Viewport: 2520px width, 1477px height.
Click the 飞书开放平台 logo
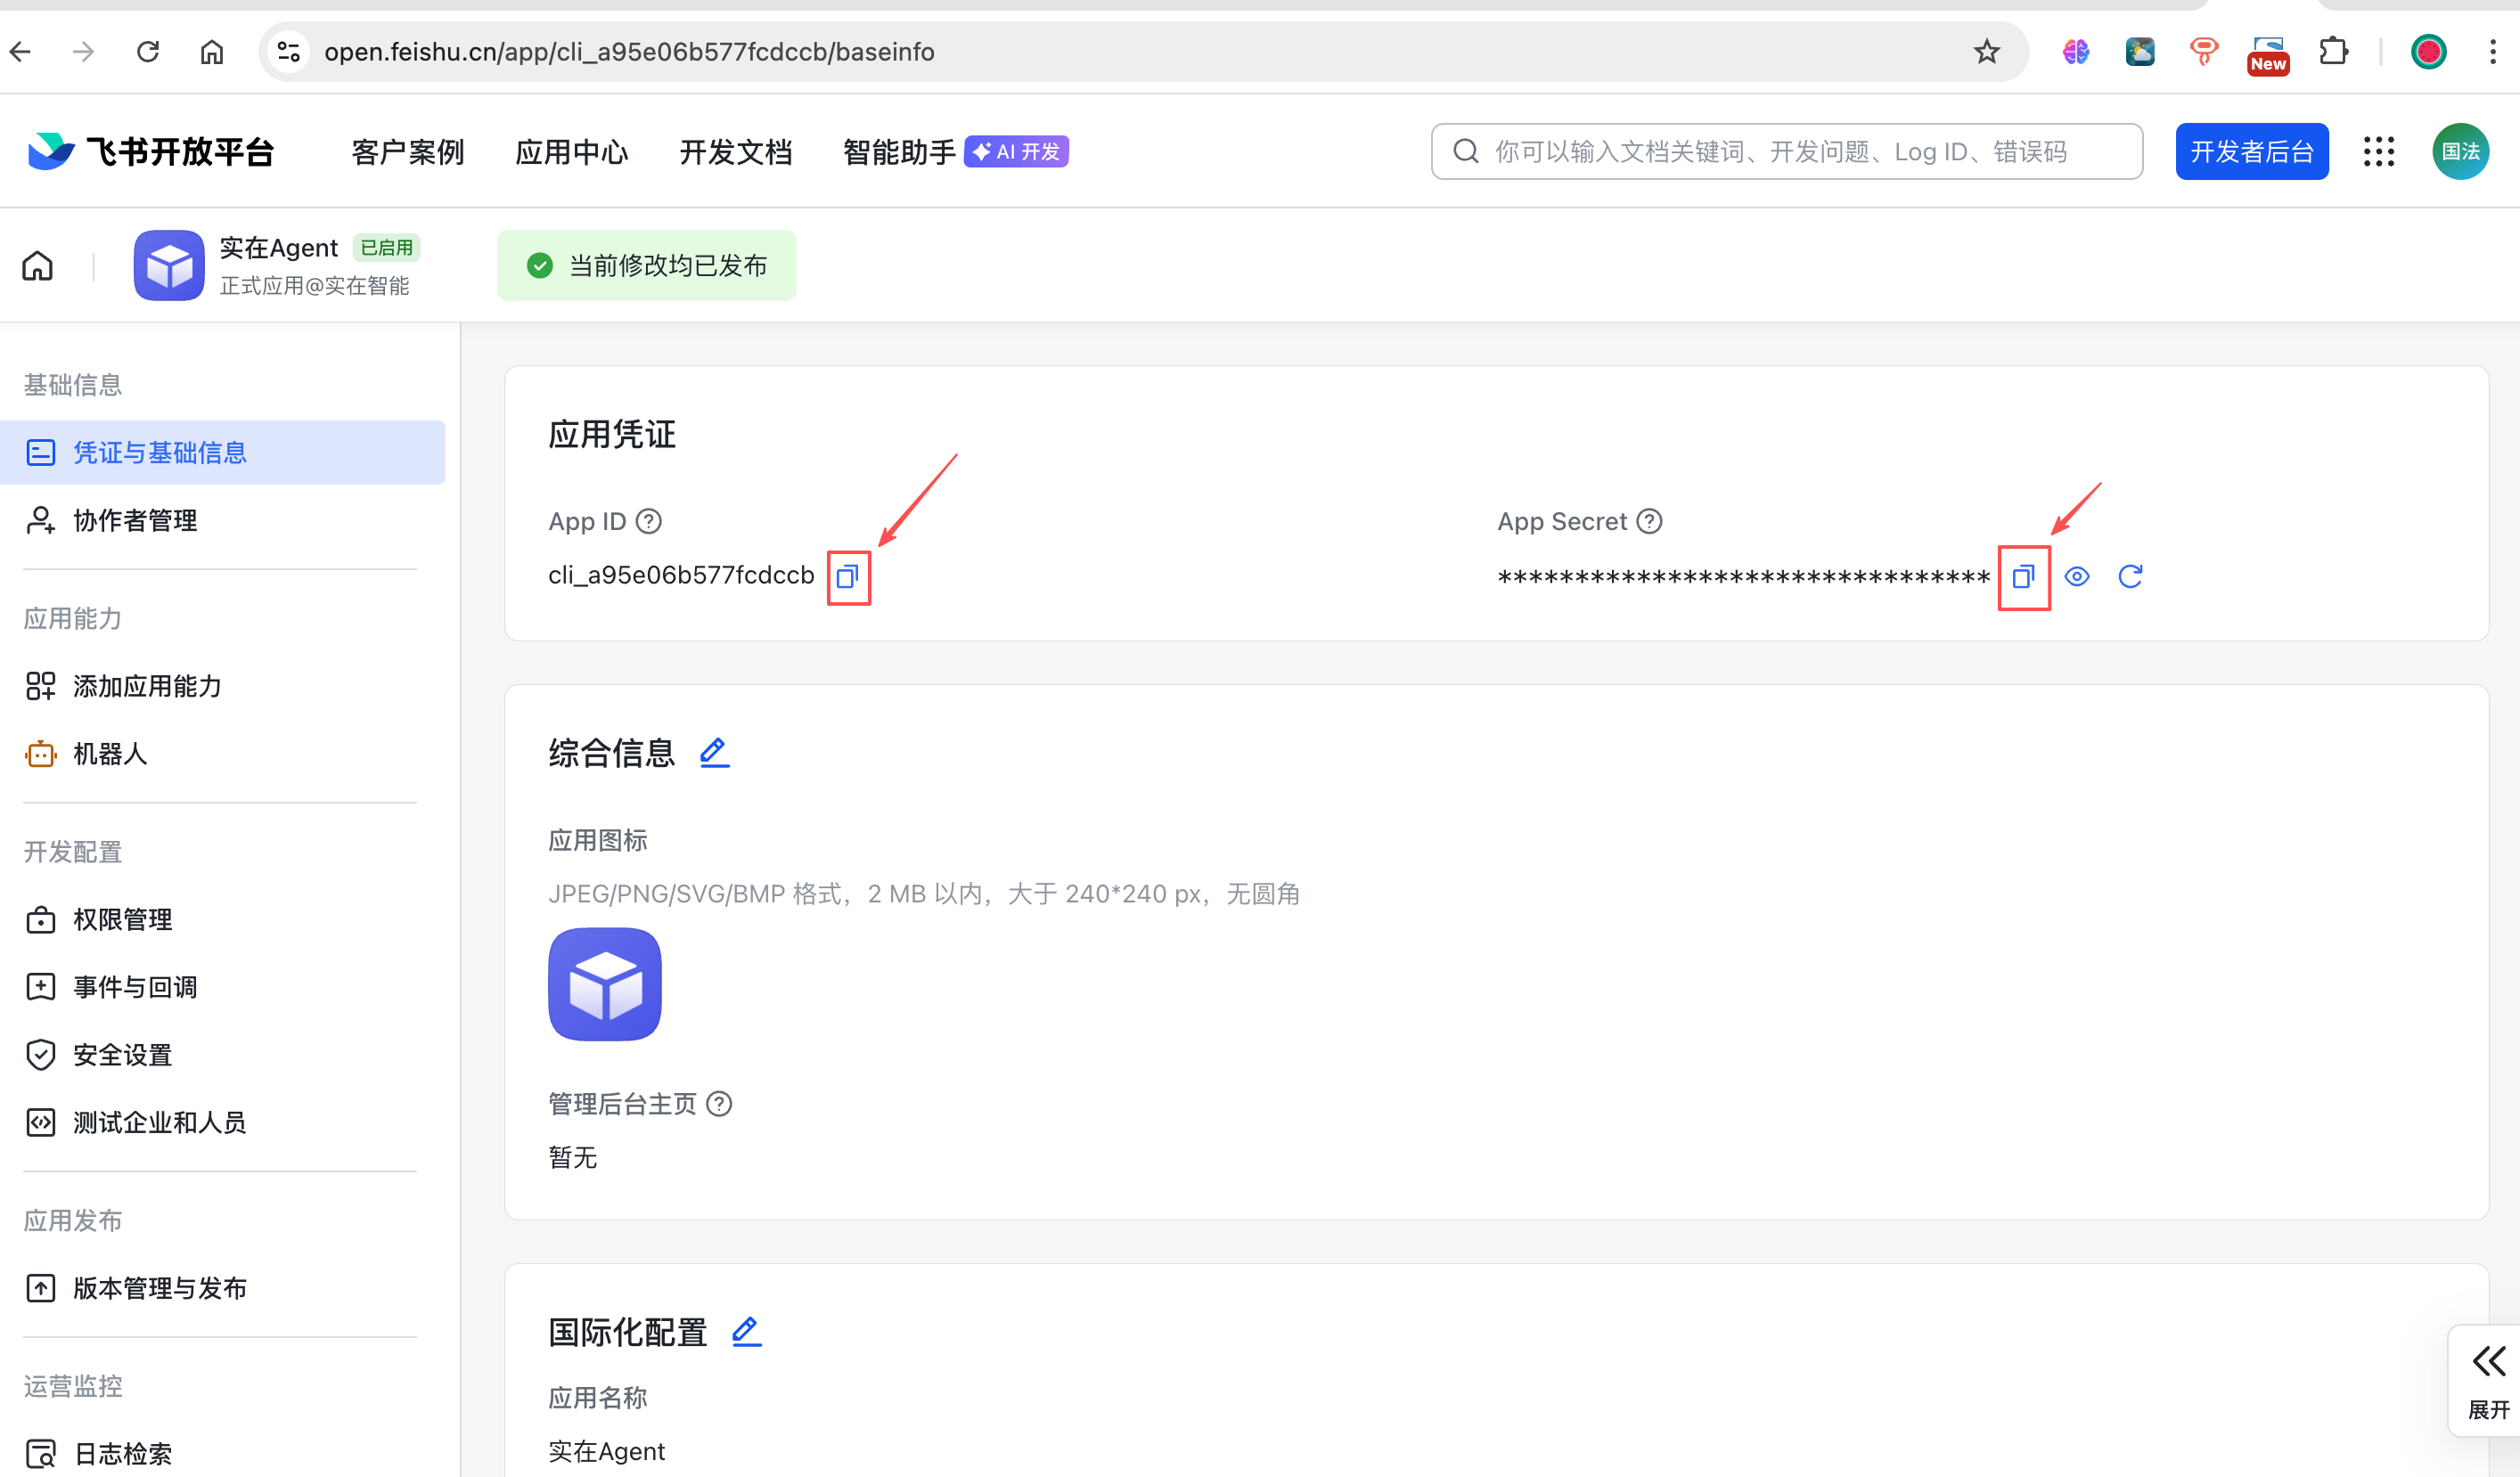click(x=150, y=151)
